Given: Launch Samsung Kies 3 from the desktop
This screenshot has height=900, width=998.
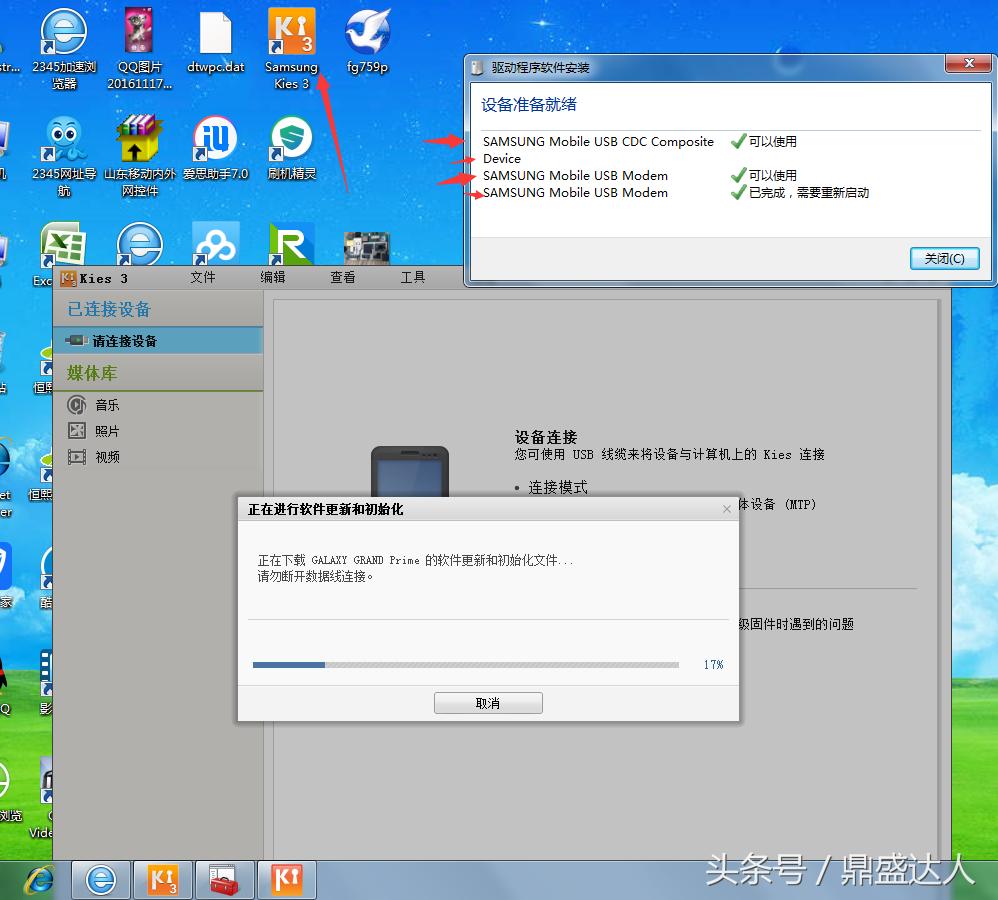Looking at the screenshot, I should (x=291, y=32).
